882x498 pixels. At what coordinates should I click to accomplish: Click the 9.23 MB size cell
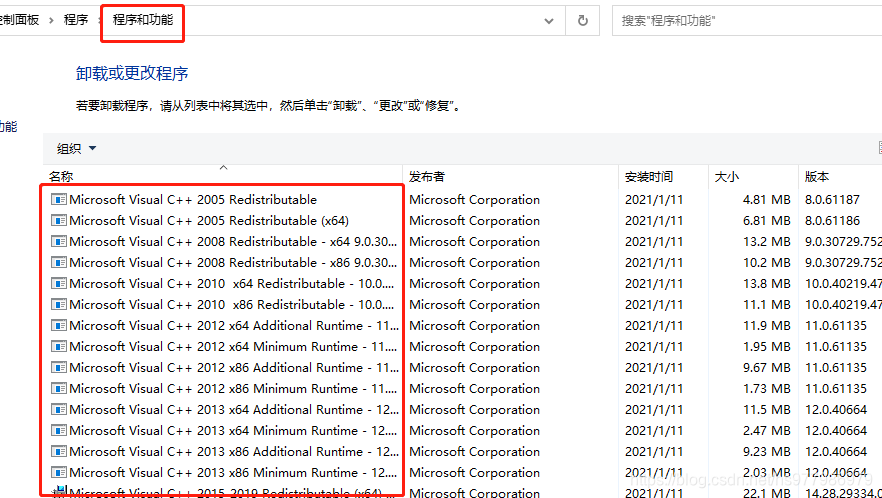[767, 451]
